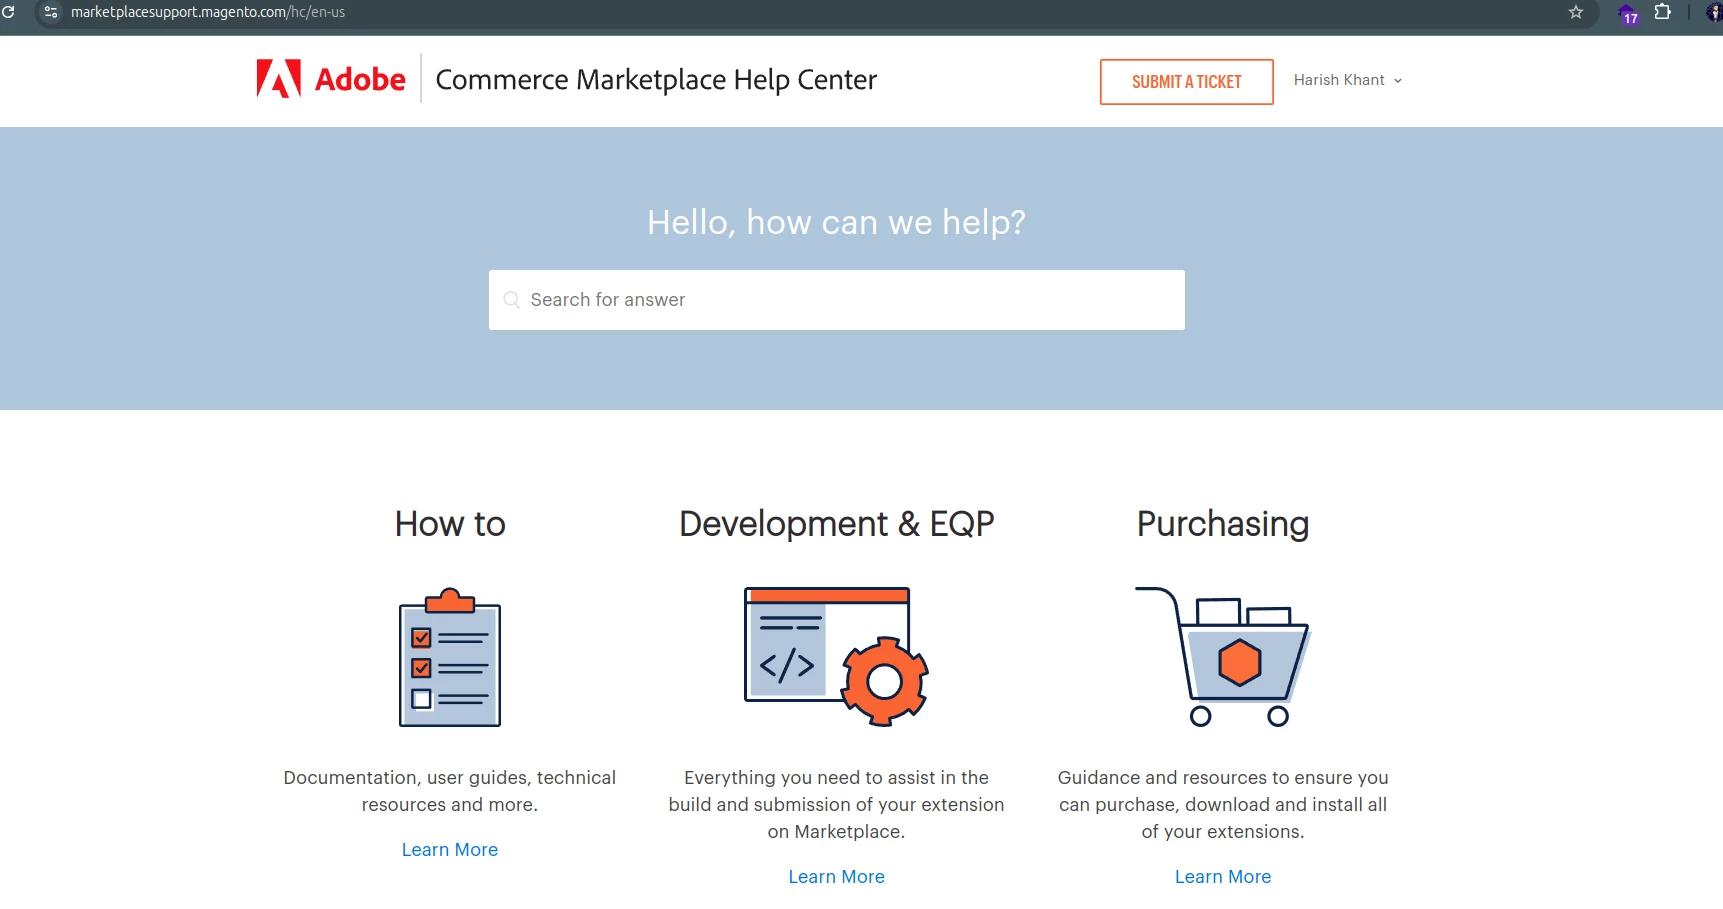Bookmark this page with the star icon
1723x909 pixels.
(1576, 12)
